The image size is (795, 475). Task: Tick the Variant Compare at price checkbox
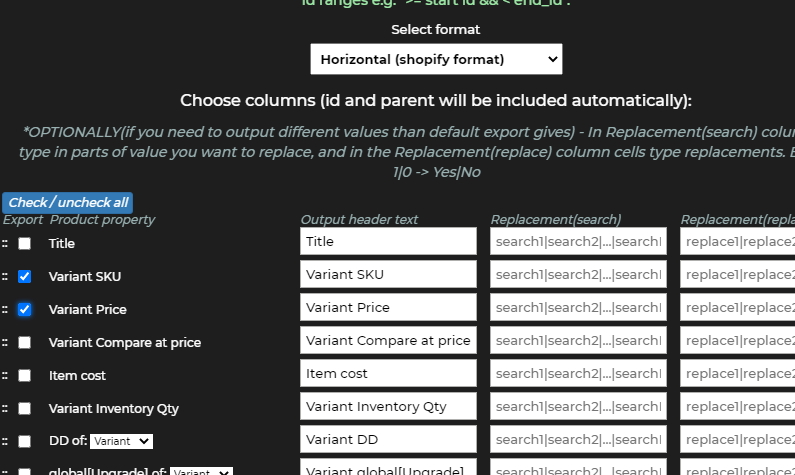coord(25,342)
